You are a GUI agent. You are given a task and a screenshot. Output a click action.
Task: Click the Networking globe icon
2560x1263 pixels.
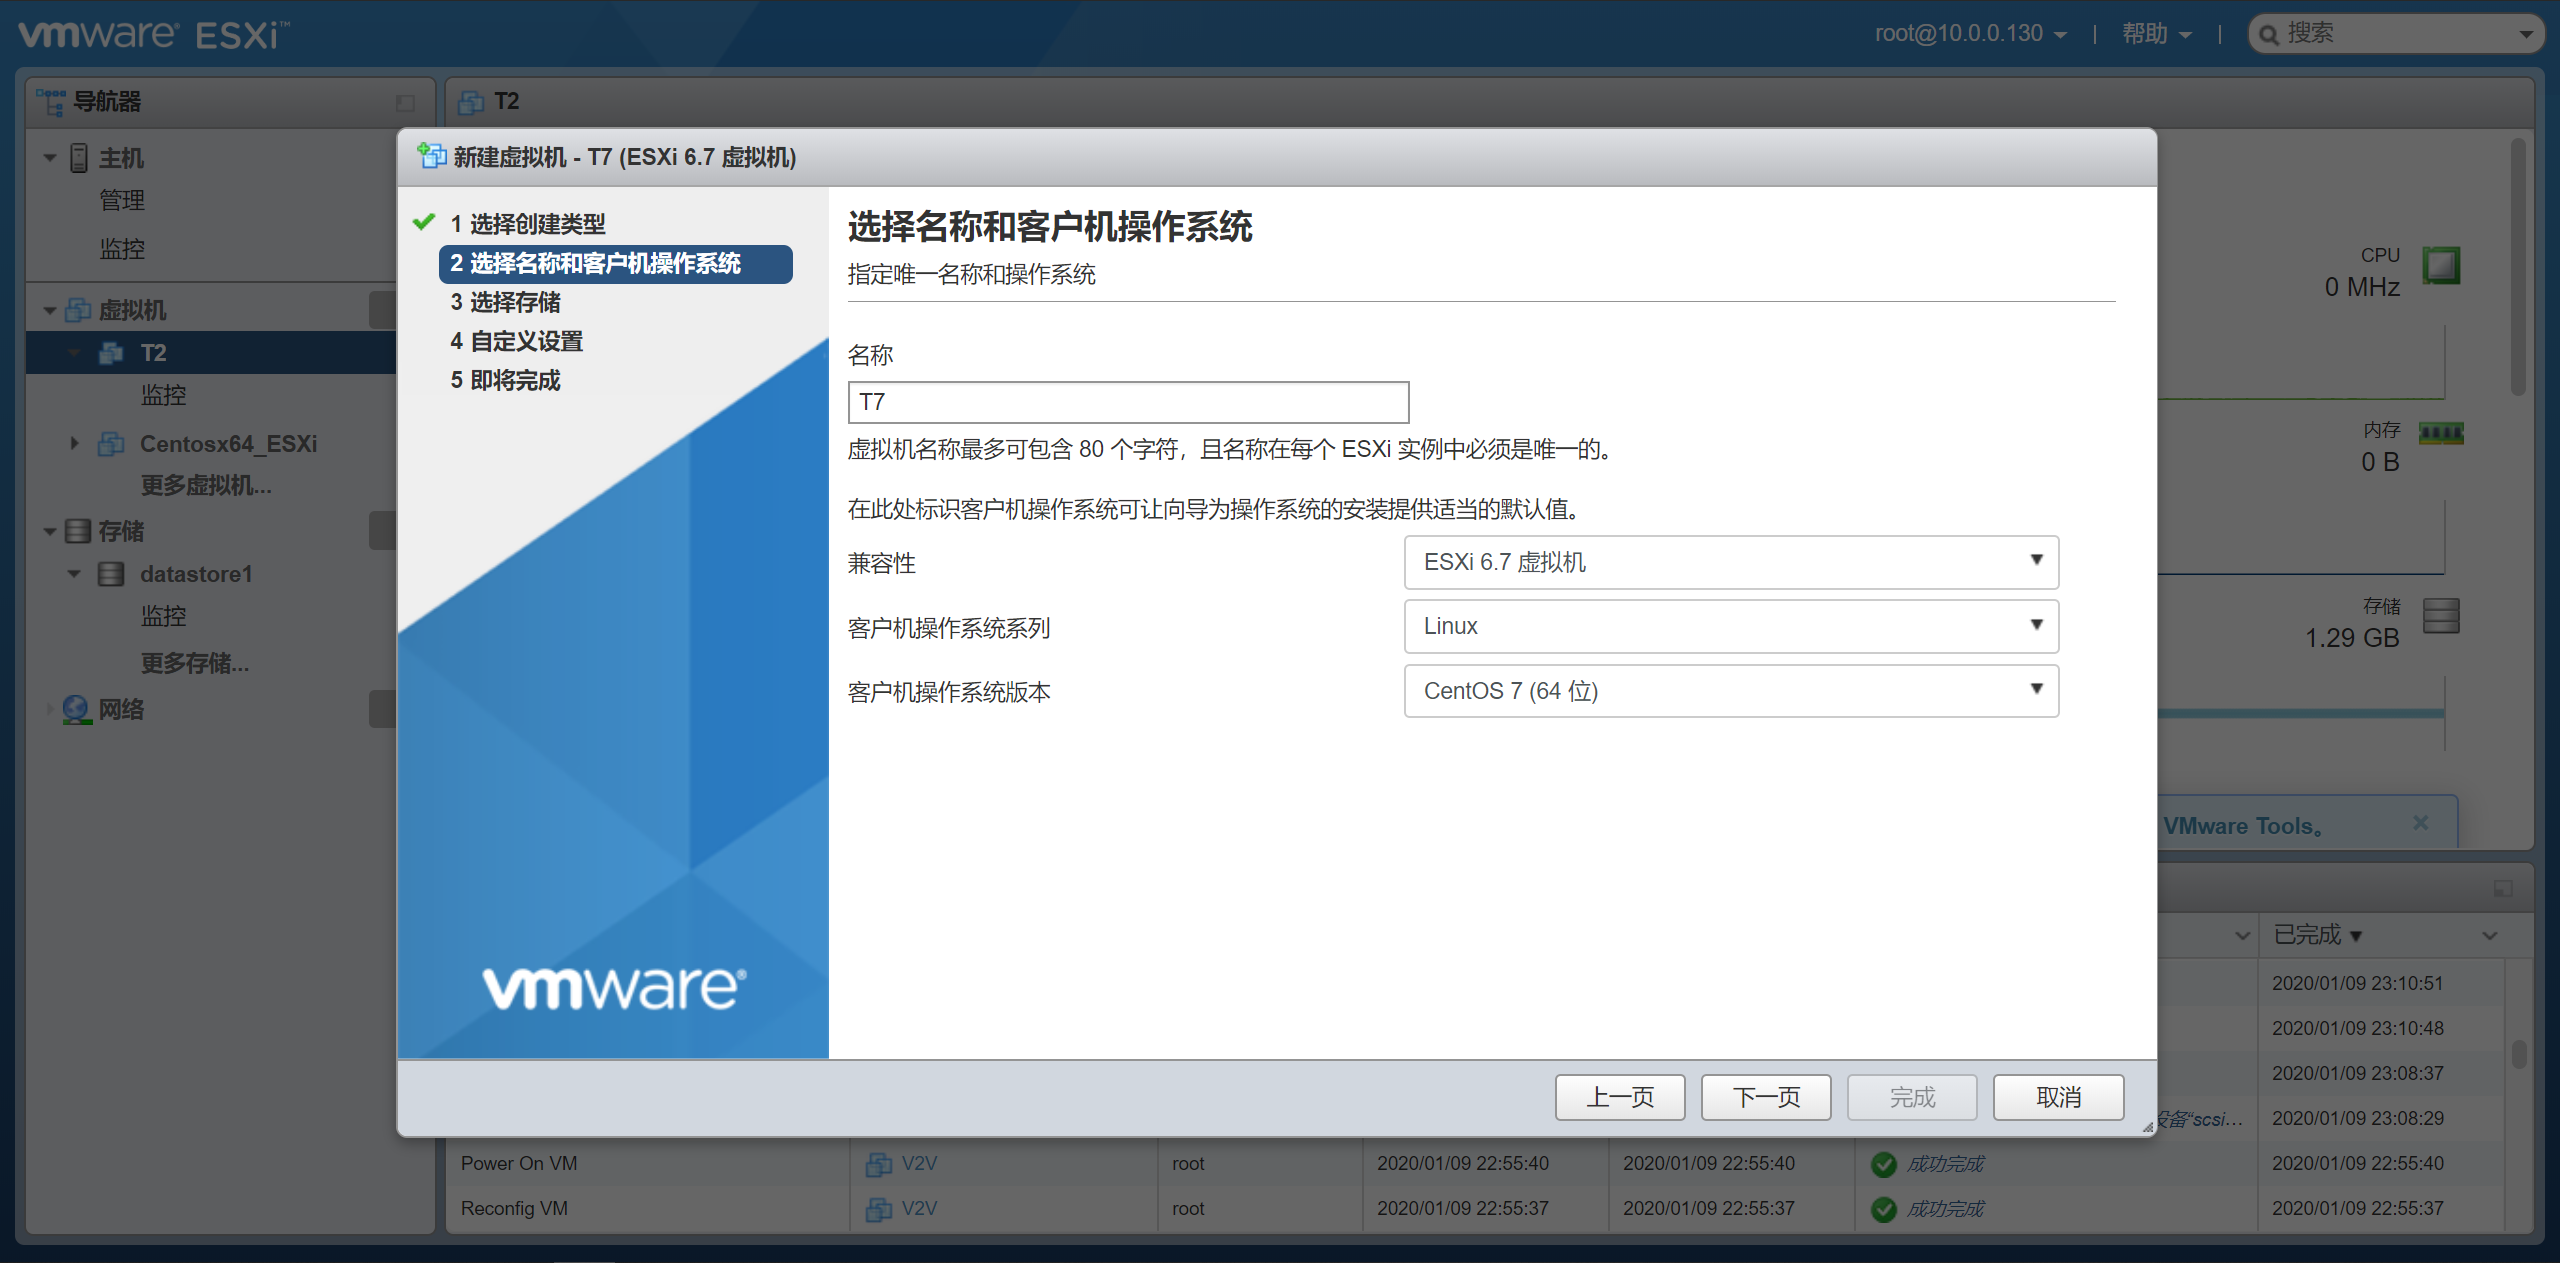[77, 709]
